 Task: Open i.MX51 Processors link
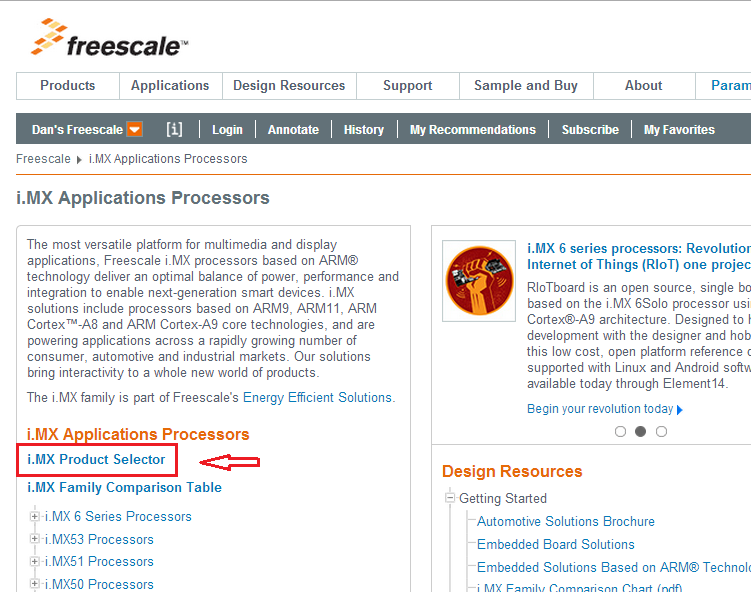click(x=99, y=561)
